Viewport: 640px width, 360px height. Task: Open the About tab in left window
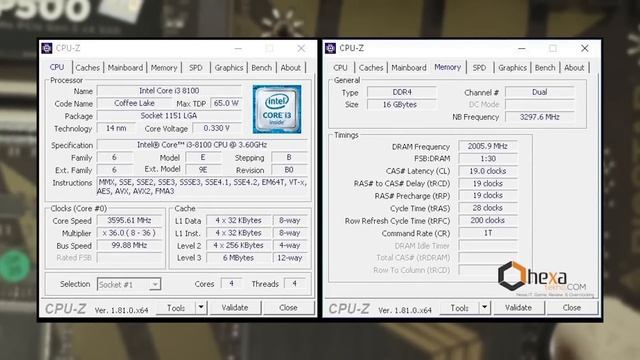coord(291,68)
